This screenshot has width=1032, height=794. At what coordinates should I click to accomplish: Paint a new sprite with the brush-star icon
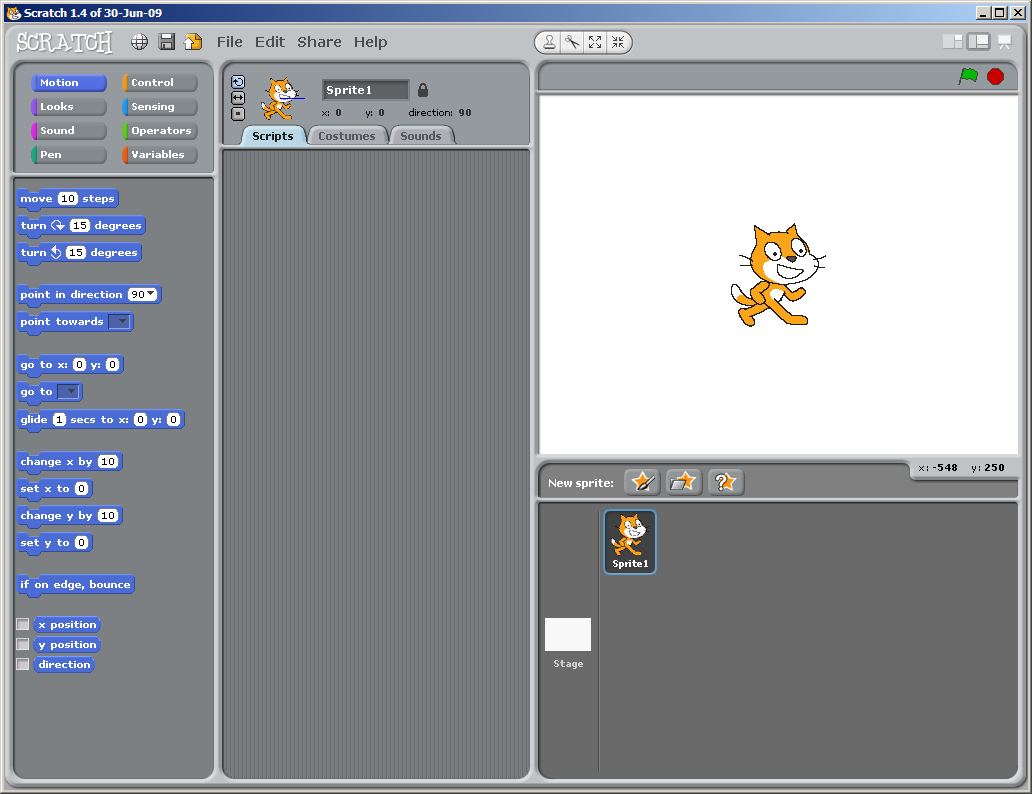642,482
